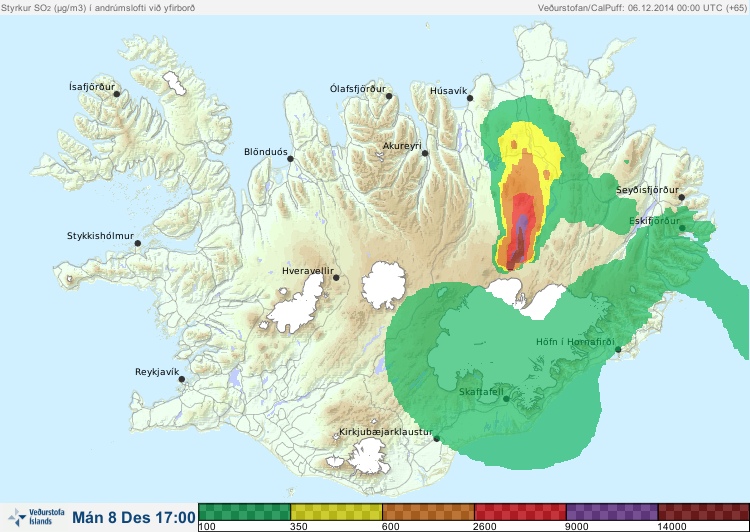Click the Ísafjörður label text
This screenshot has width=750, height=532.
92,87
